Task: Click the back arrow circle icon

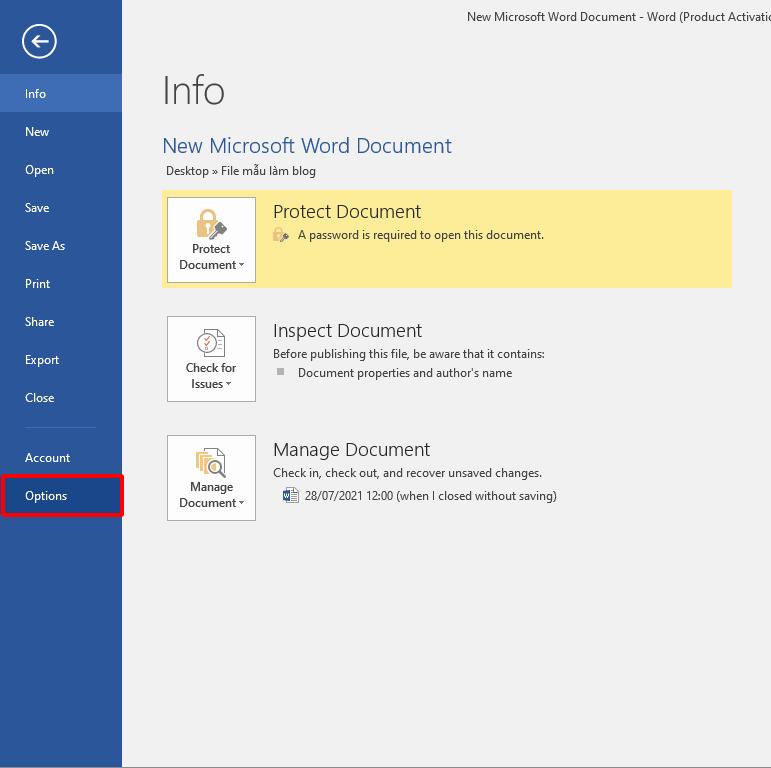Action: coord(39,41)
